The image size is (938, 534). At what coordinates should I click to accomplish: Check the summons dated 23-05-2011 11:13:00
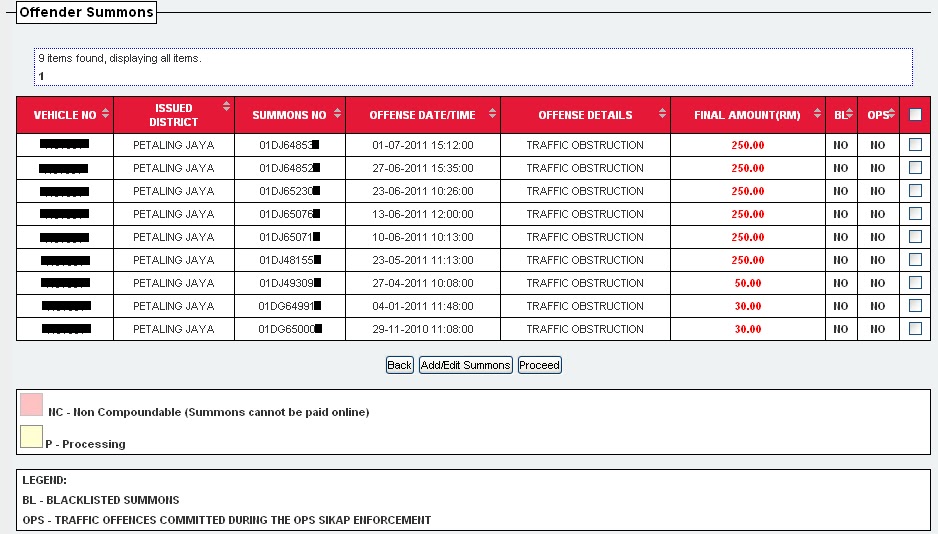click(915, 260)
